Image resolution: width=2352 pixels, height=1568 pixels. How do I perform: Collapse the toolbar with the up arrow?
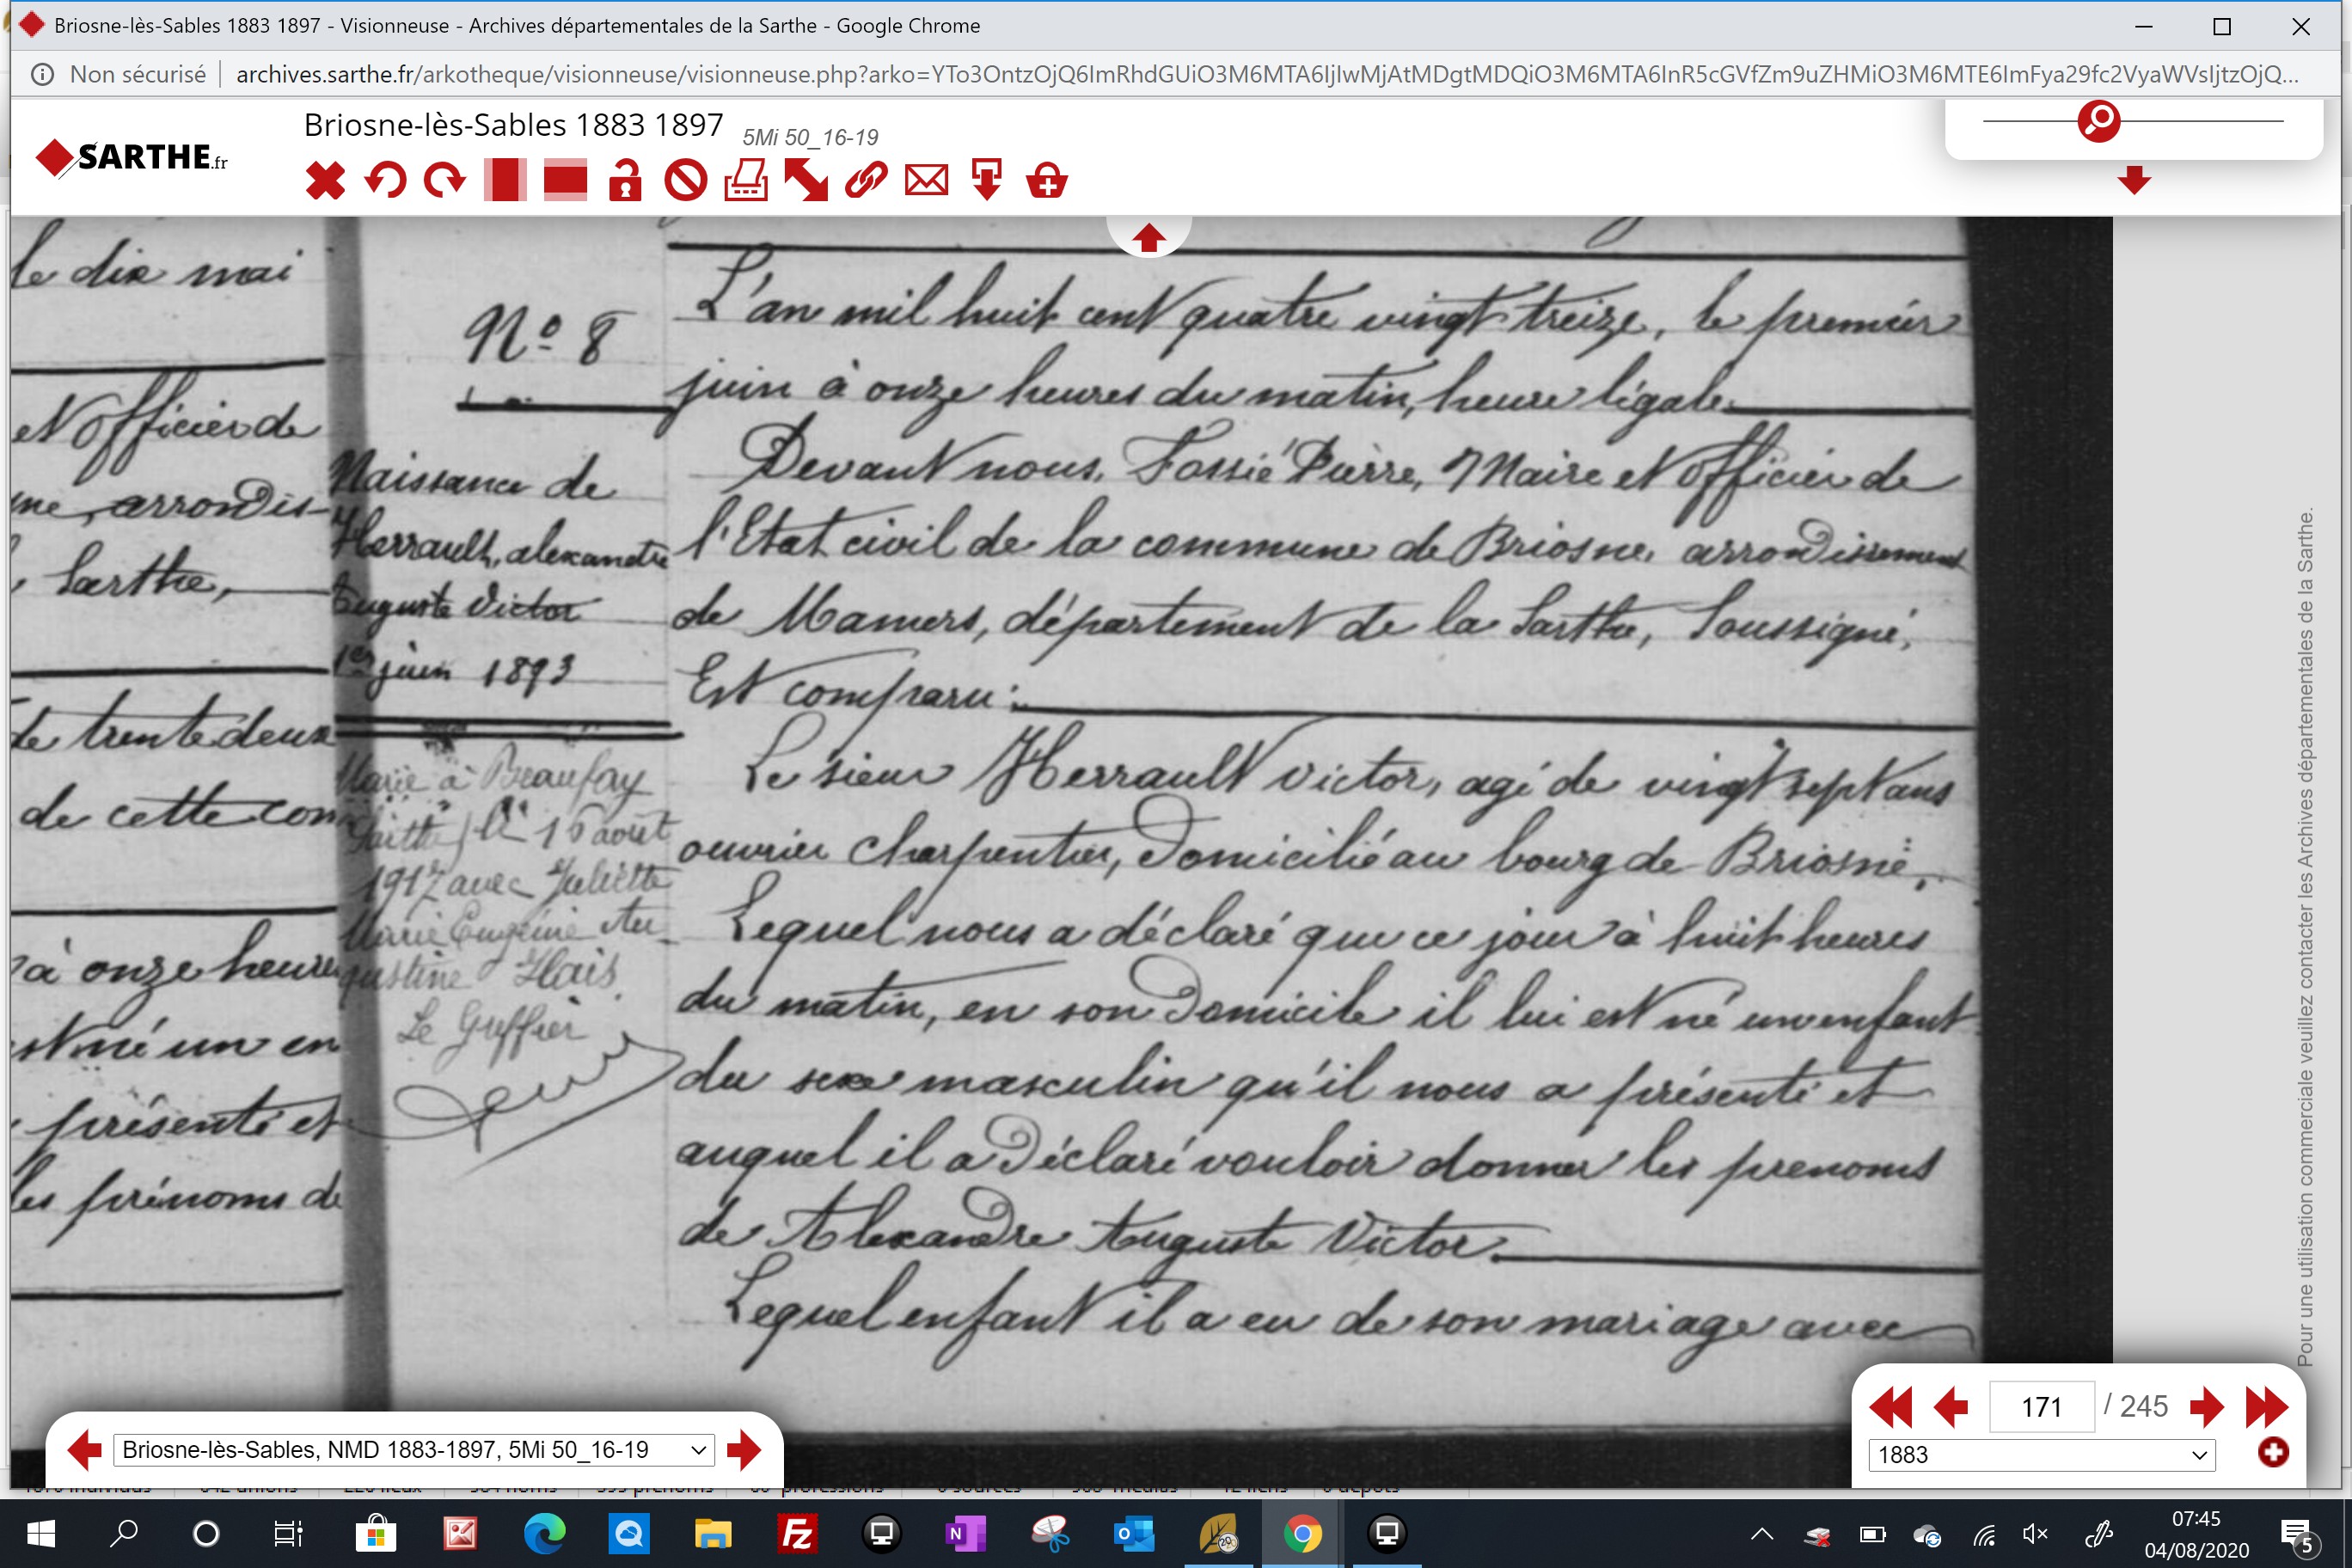point(1148,237)
